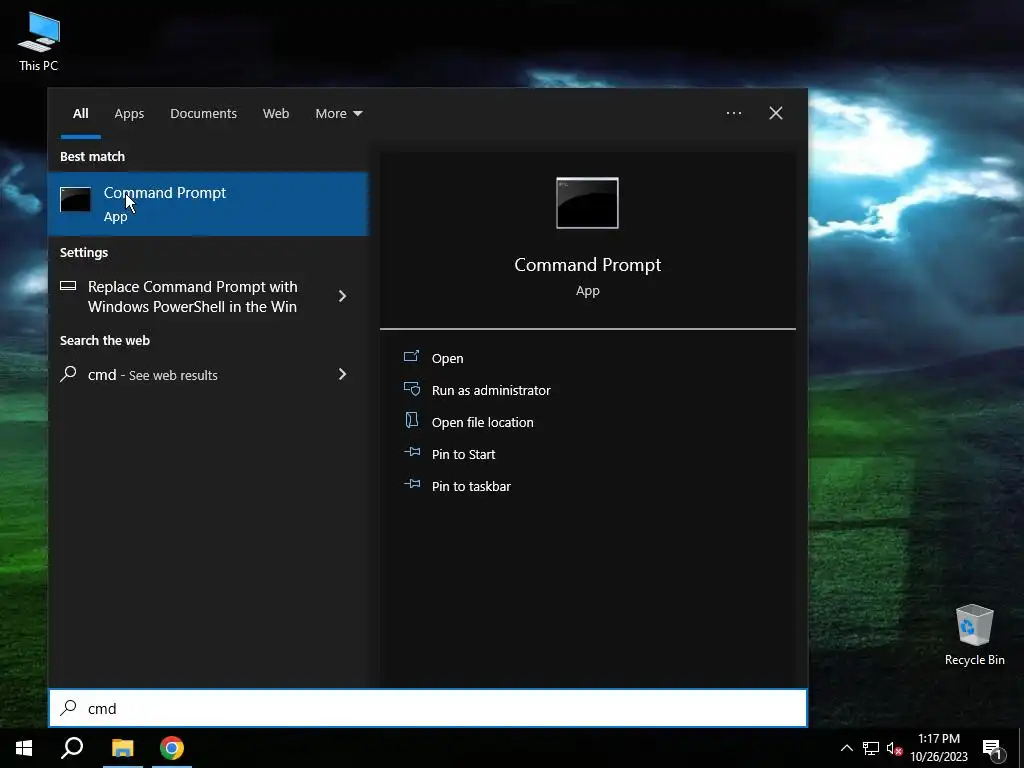Click the Show desktop strip on taskbar
The width and height of the screenshot is (1024, 768).
click(x=1021, y=748)
